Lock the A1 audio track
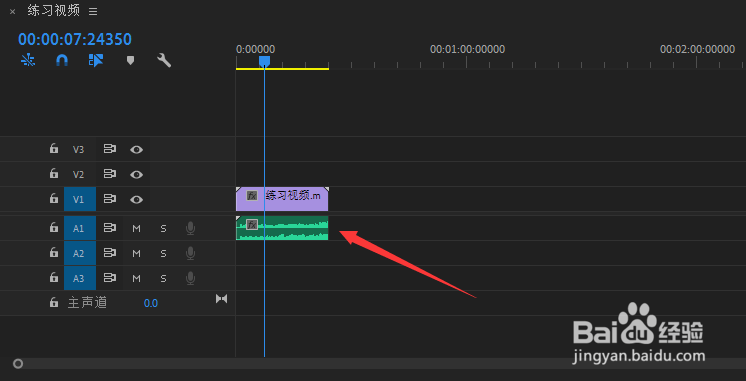 point(54,228)
